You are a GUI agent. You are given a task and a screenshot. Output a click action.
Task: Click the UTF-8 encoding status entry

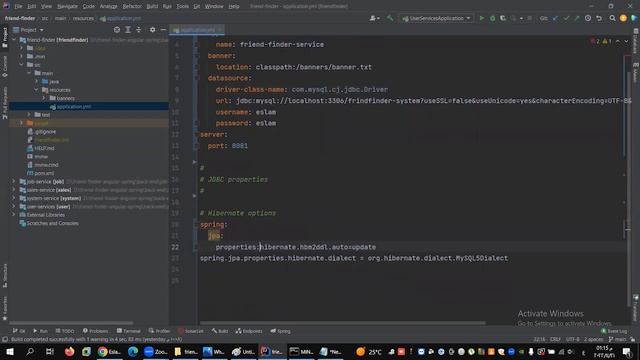point(573,339)
